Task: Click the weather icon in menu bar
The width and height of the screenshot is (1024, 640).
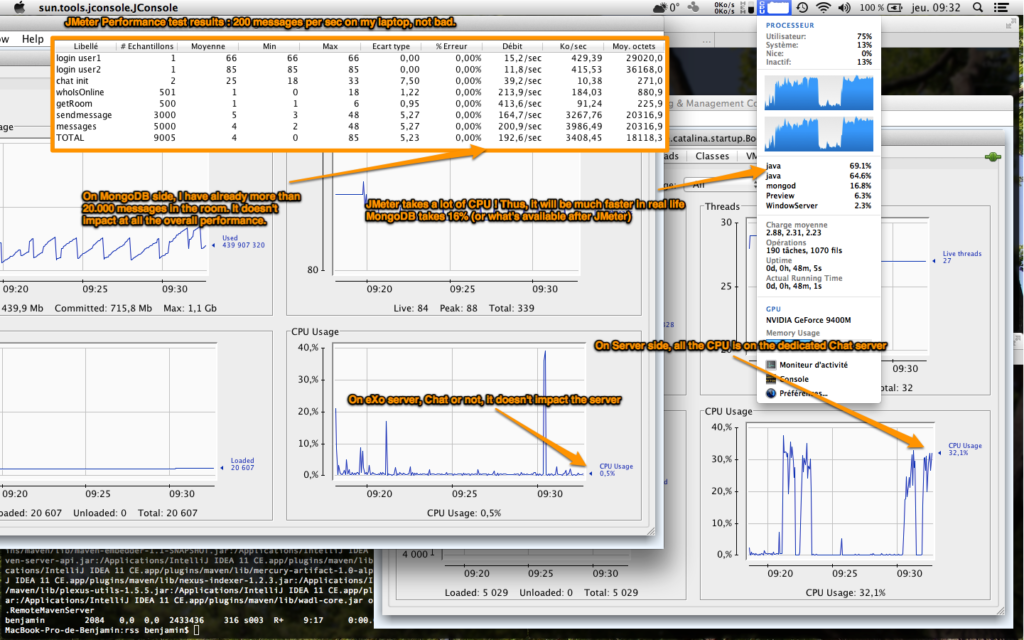Action: point(665,8)
